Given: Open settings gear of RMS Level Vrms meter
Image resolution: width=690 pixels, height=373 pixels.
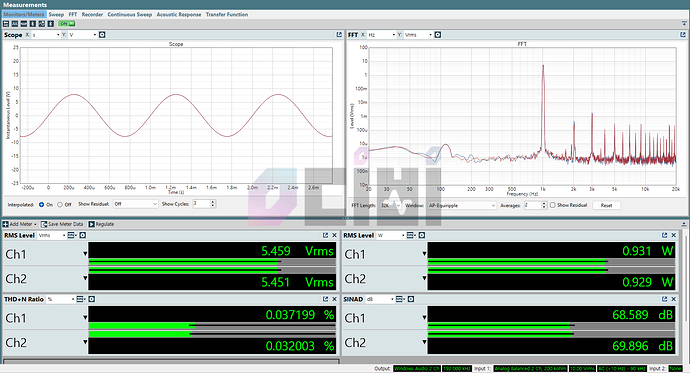Looking at the screenshot, I should click(82, 235).
